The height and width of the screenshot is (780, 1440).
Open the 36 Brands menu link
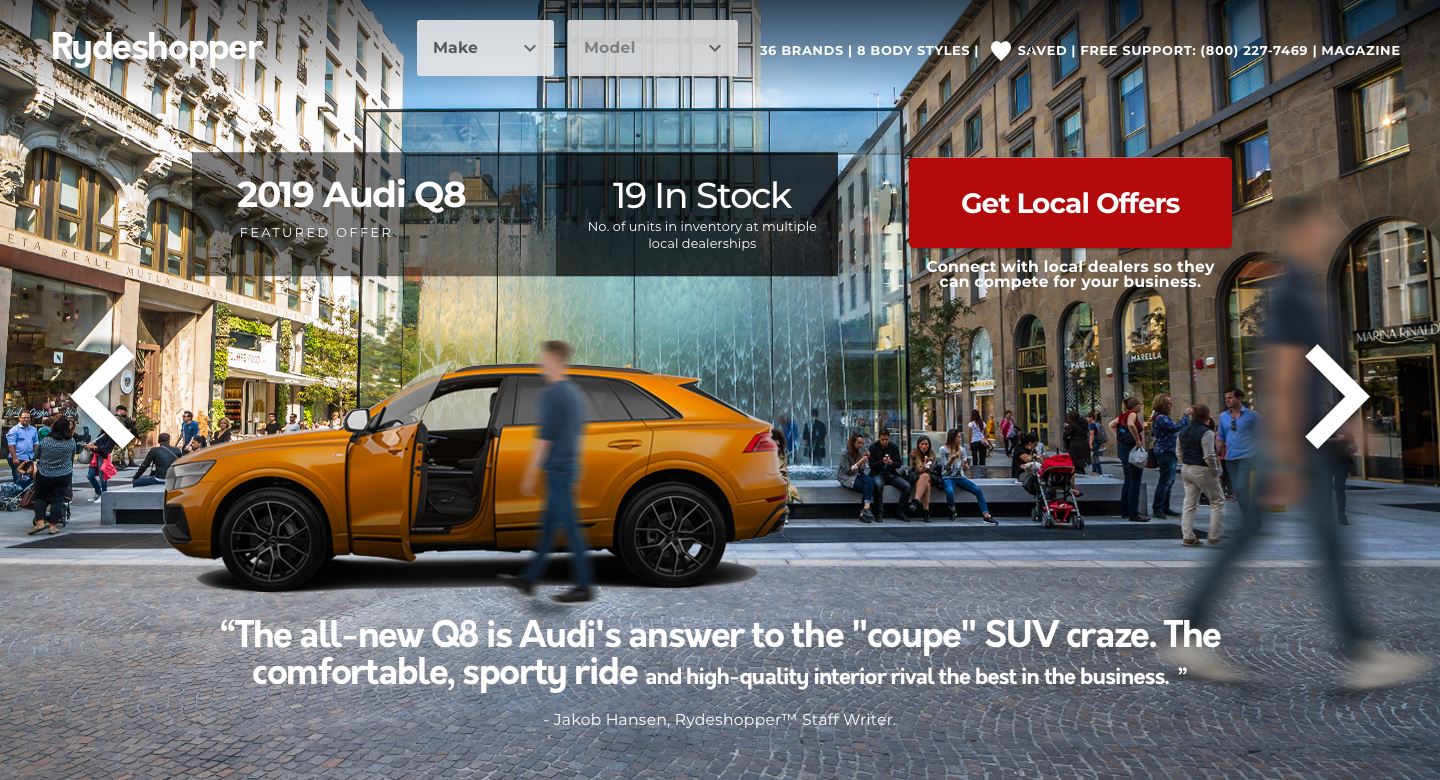tap(801, 51)
